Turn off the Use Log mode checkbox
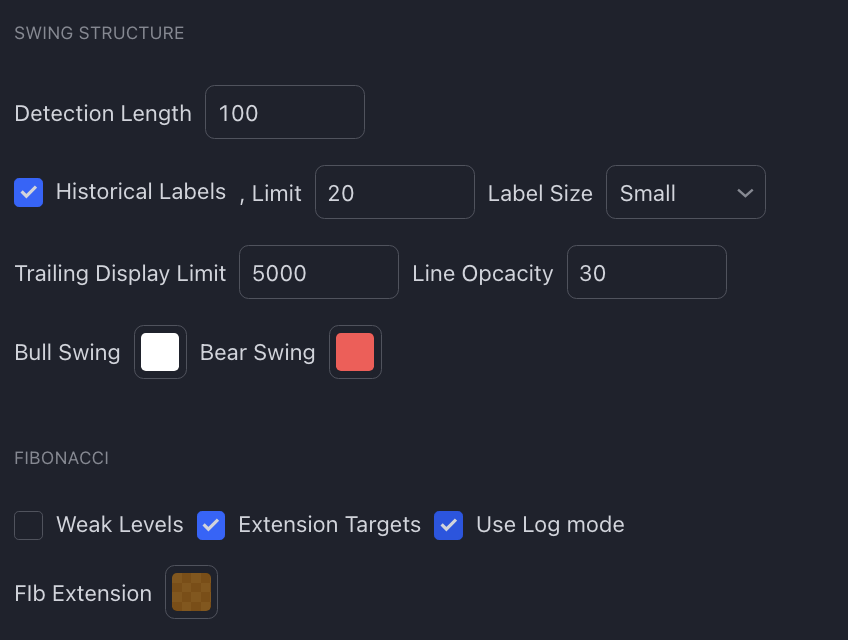The height and width of the screenshot is (640, 848). 449,525
